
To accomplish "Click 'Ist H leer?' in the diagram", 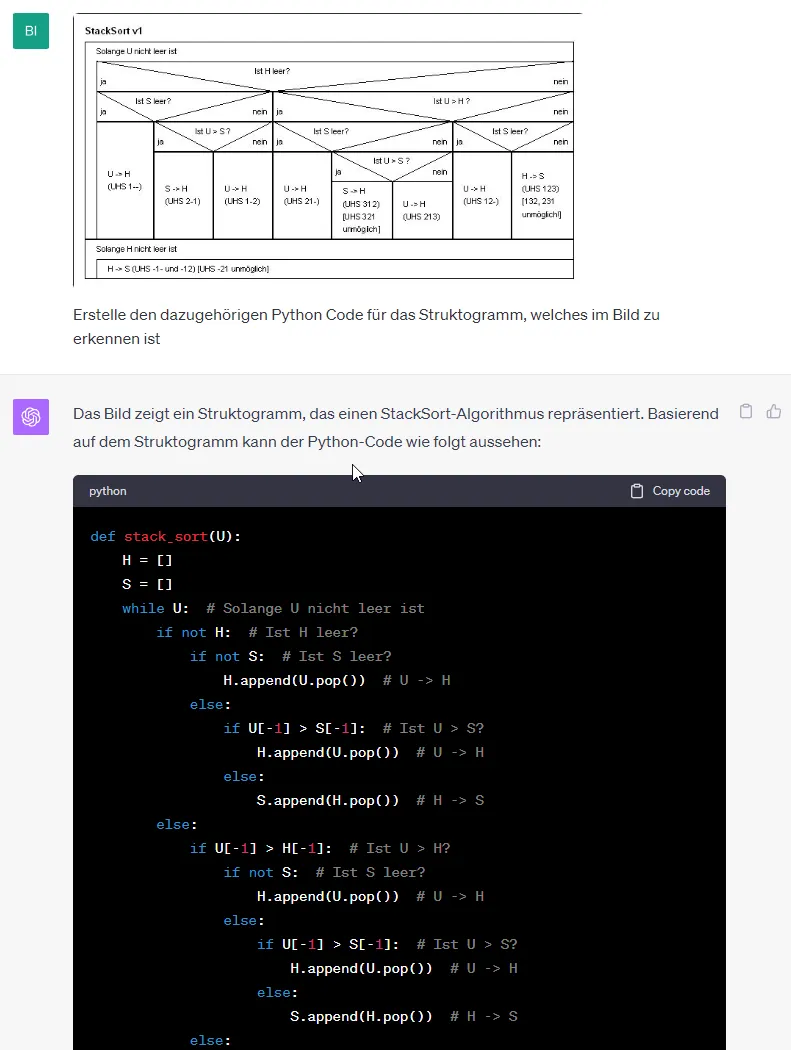I will (271, 72).
